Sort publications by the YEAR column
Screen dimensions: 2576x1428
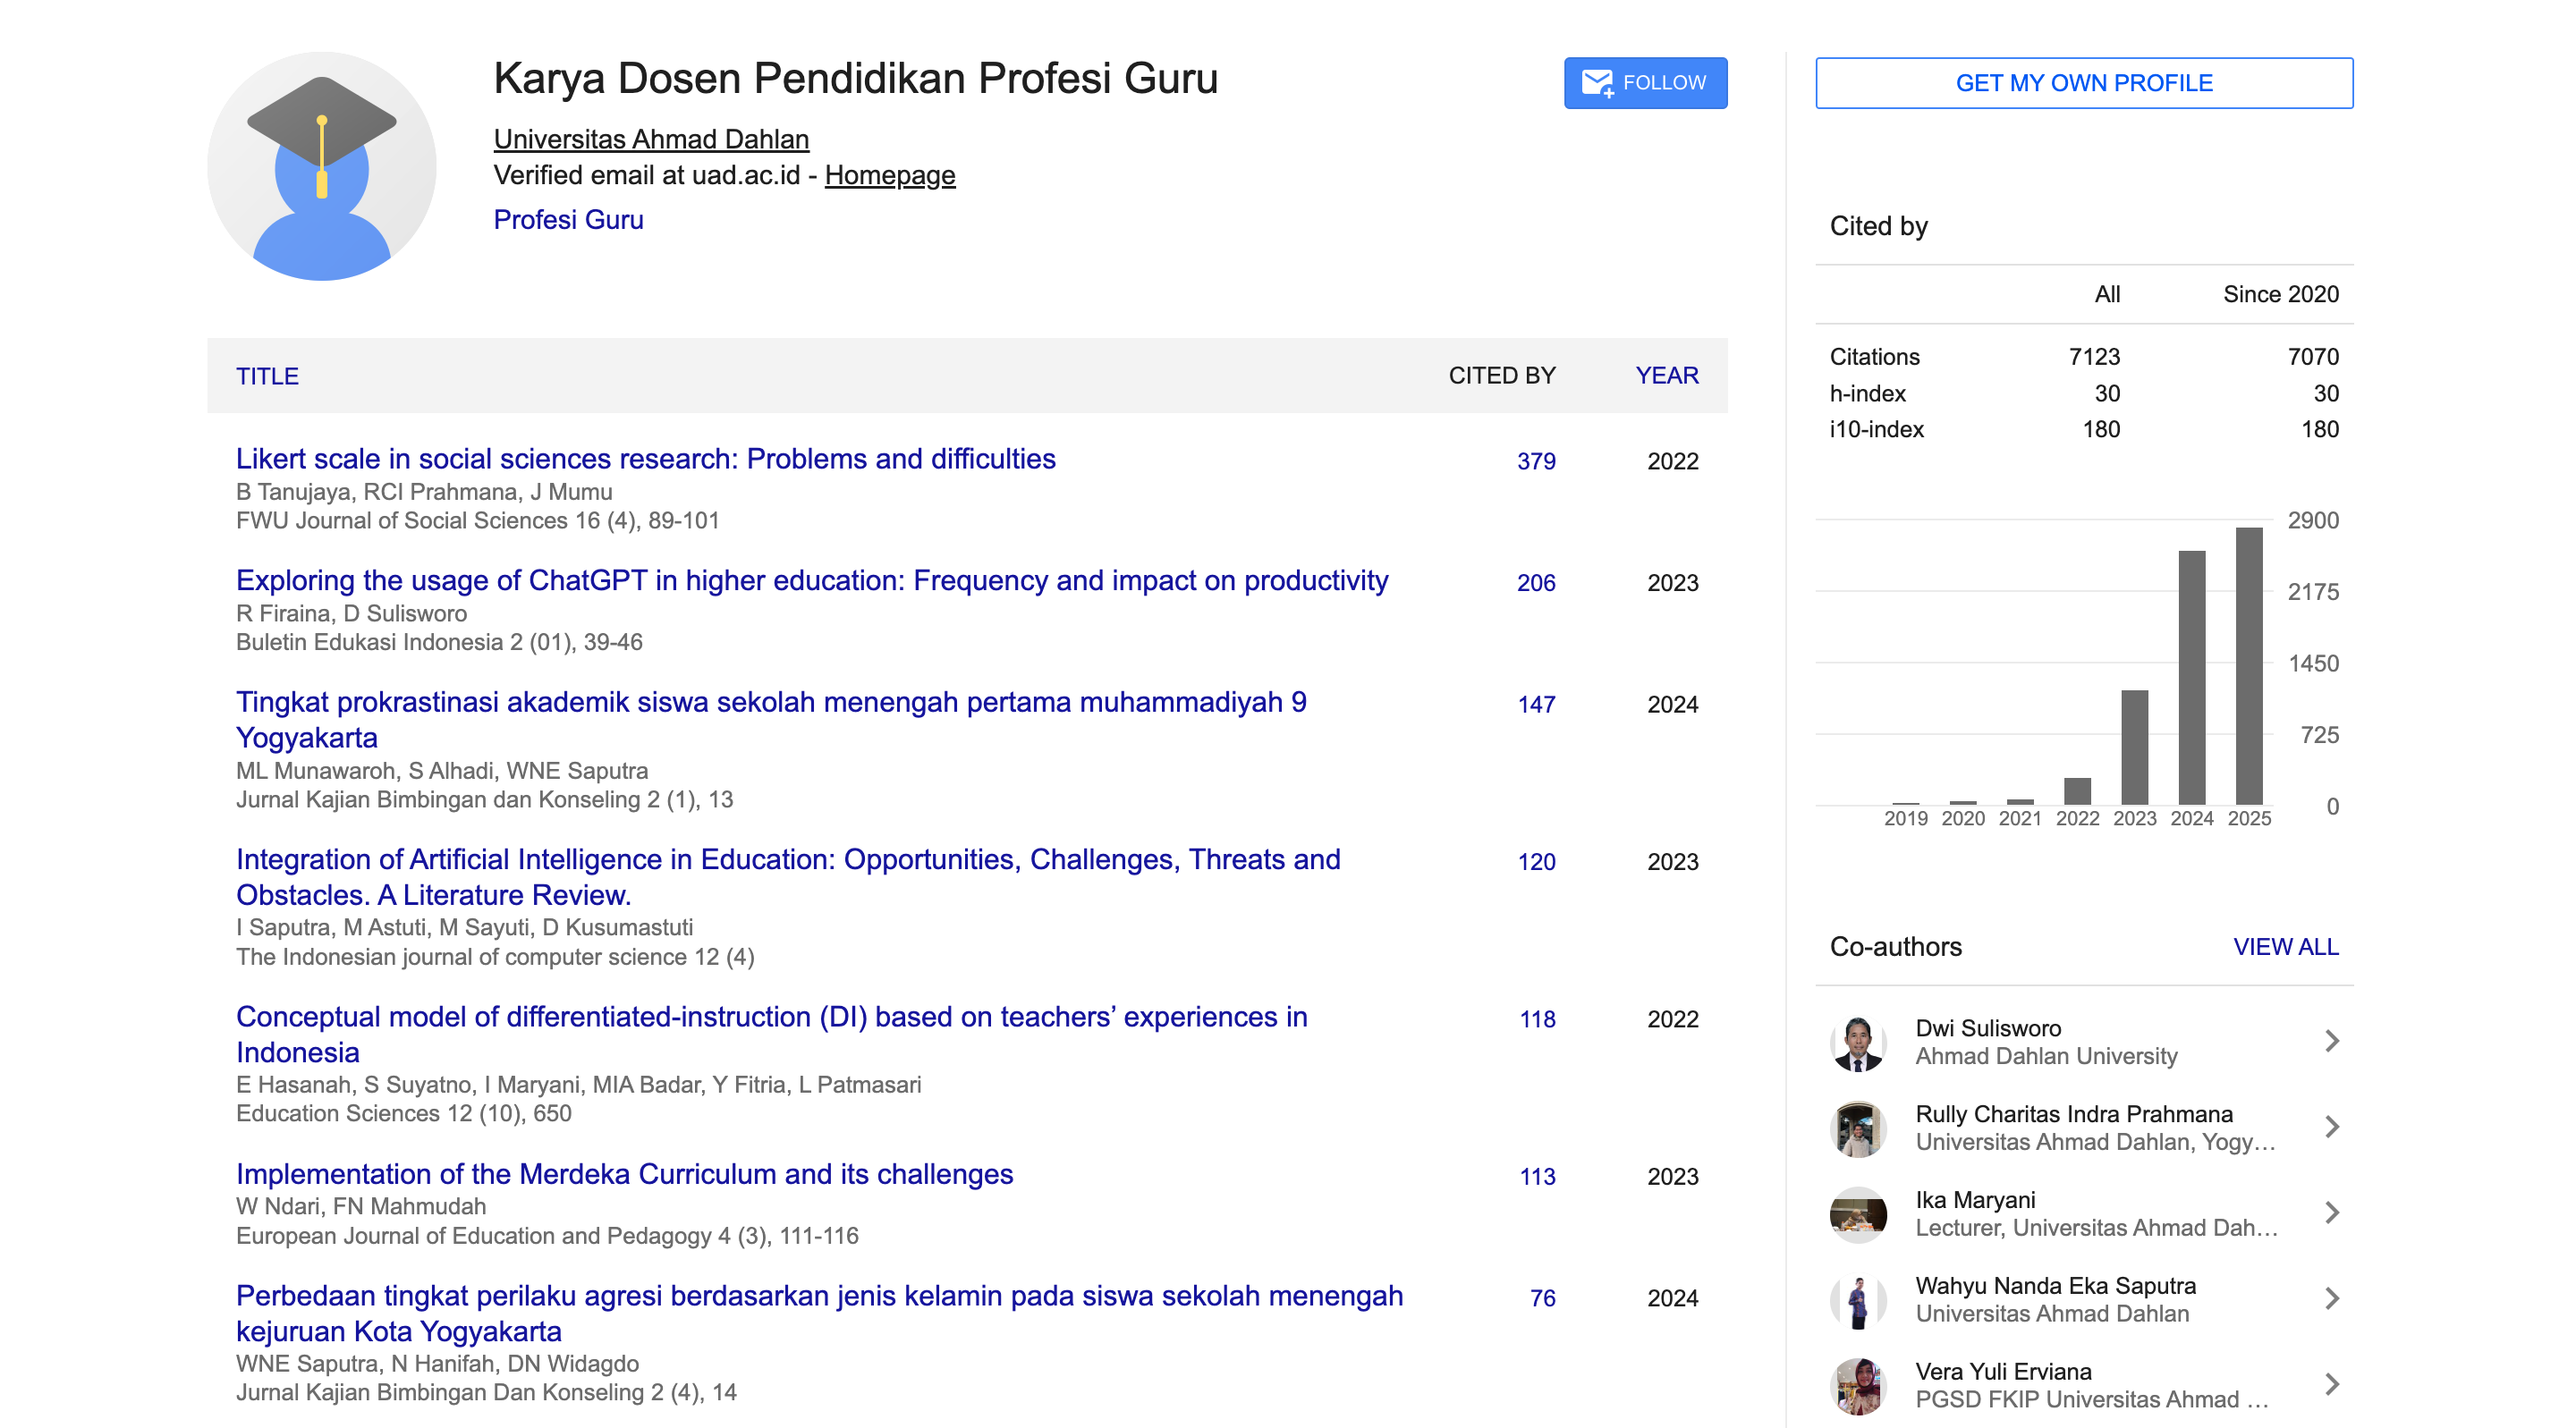[x=1666, y=376]
